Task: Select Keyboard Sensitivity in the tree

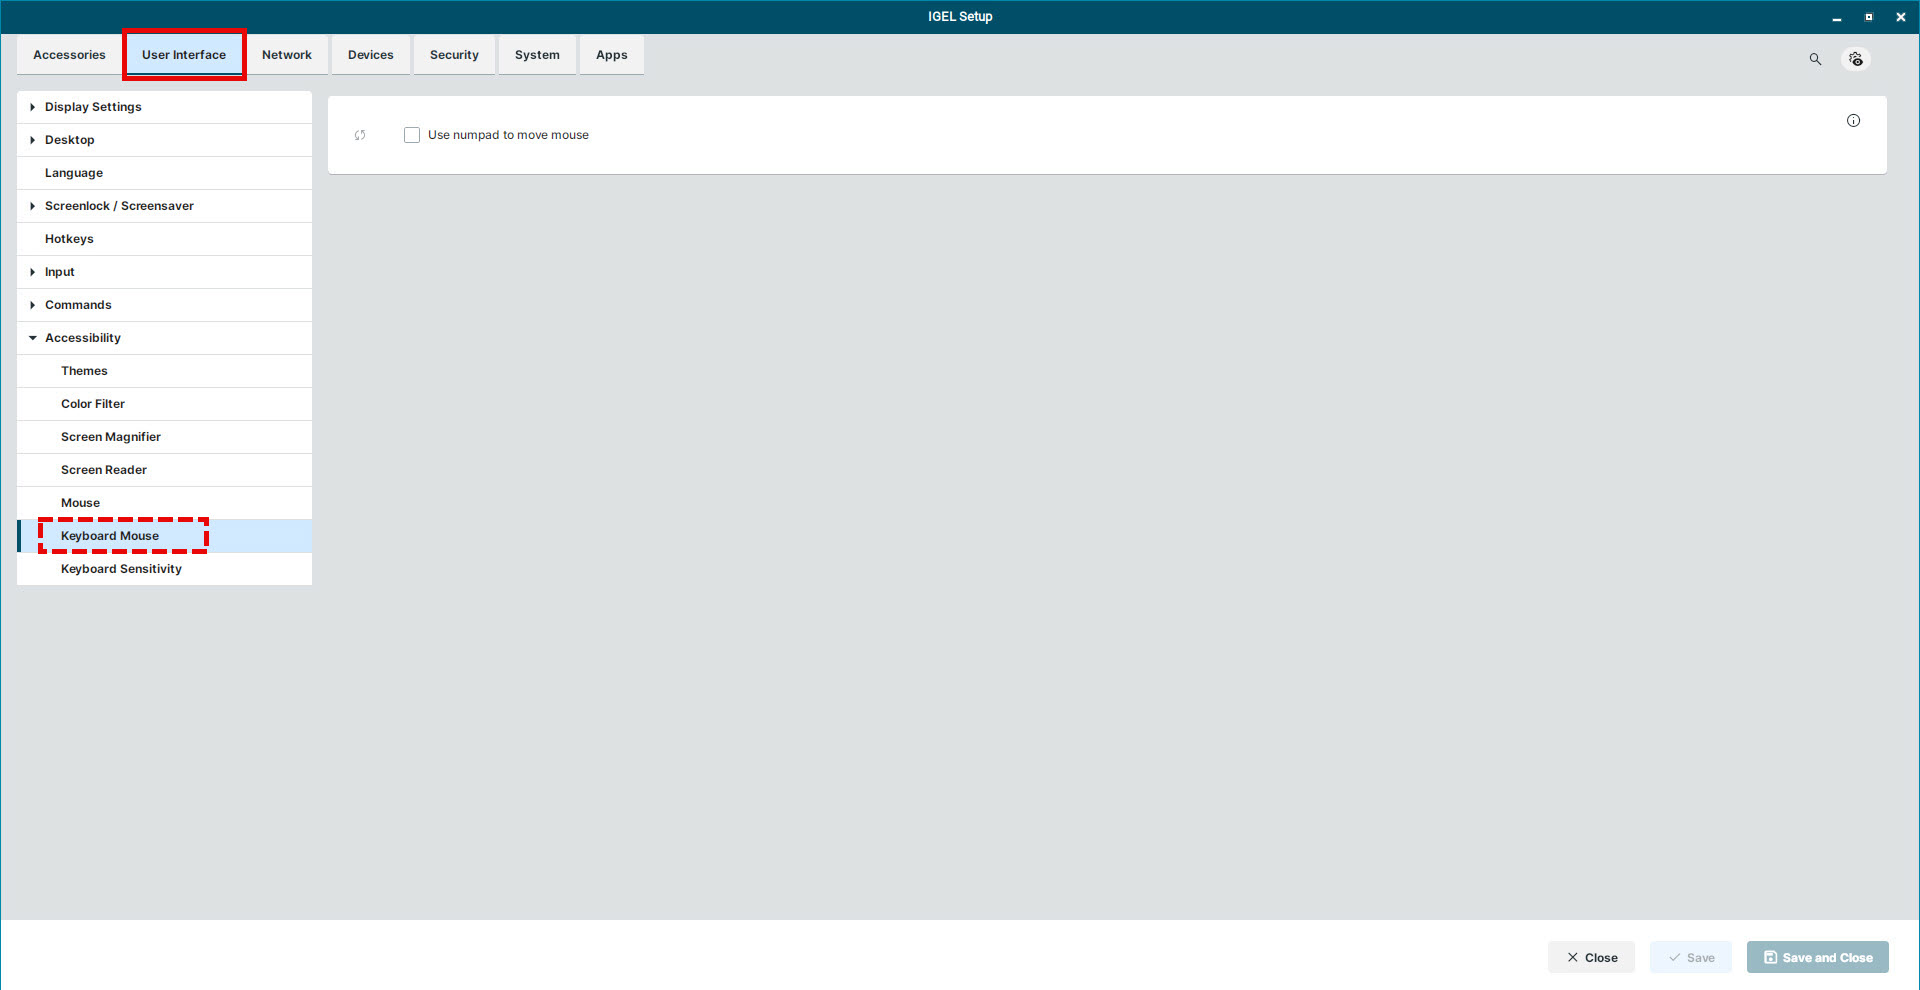Action: pyautogui.click(x=121, y=569)
